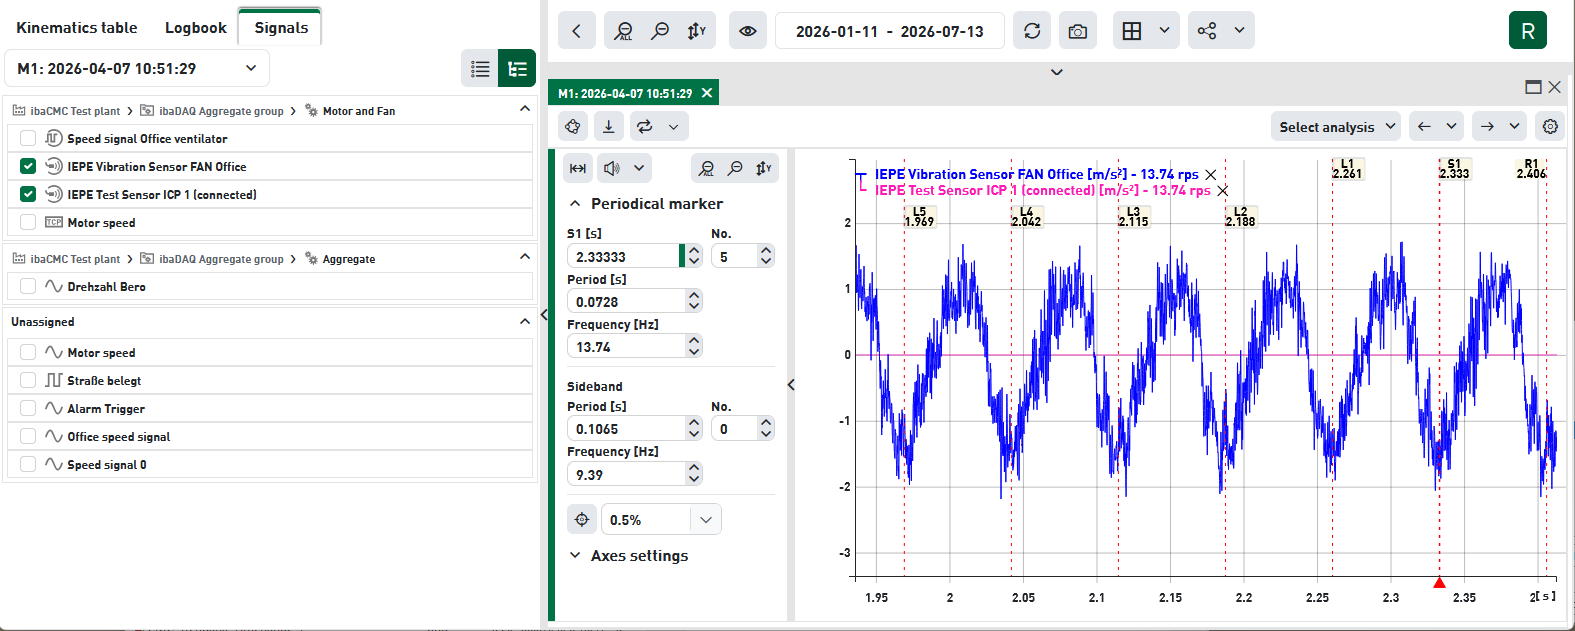Collapse the Unassigned group
Viewport: 1575px width, 631px height.
pos(525,321)
